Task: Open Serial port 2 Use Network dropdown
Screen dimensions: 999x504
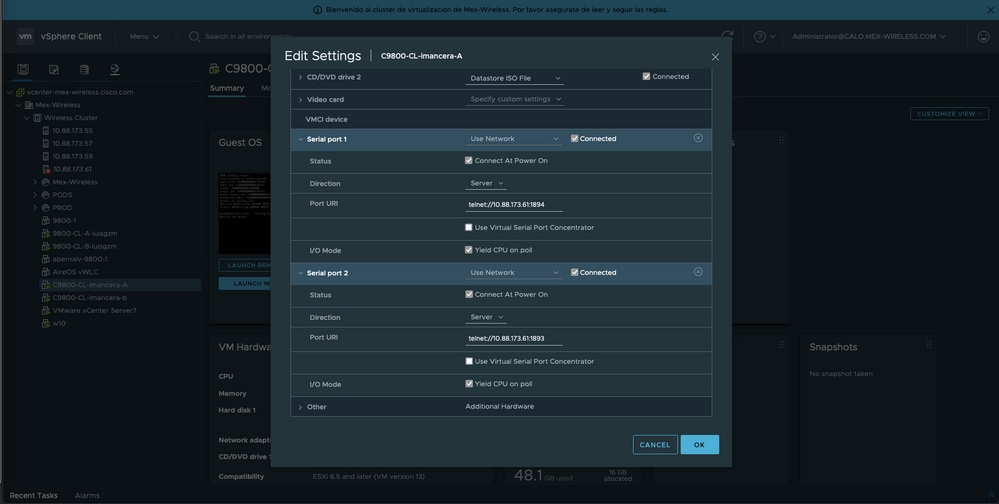Action: (x=513, y=273)
